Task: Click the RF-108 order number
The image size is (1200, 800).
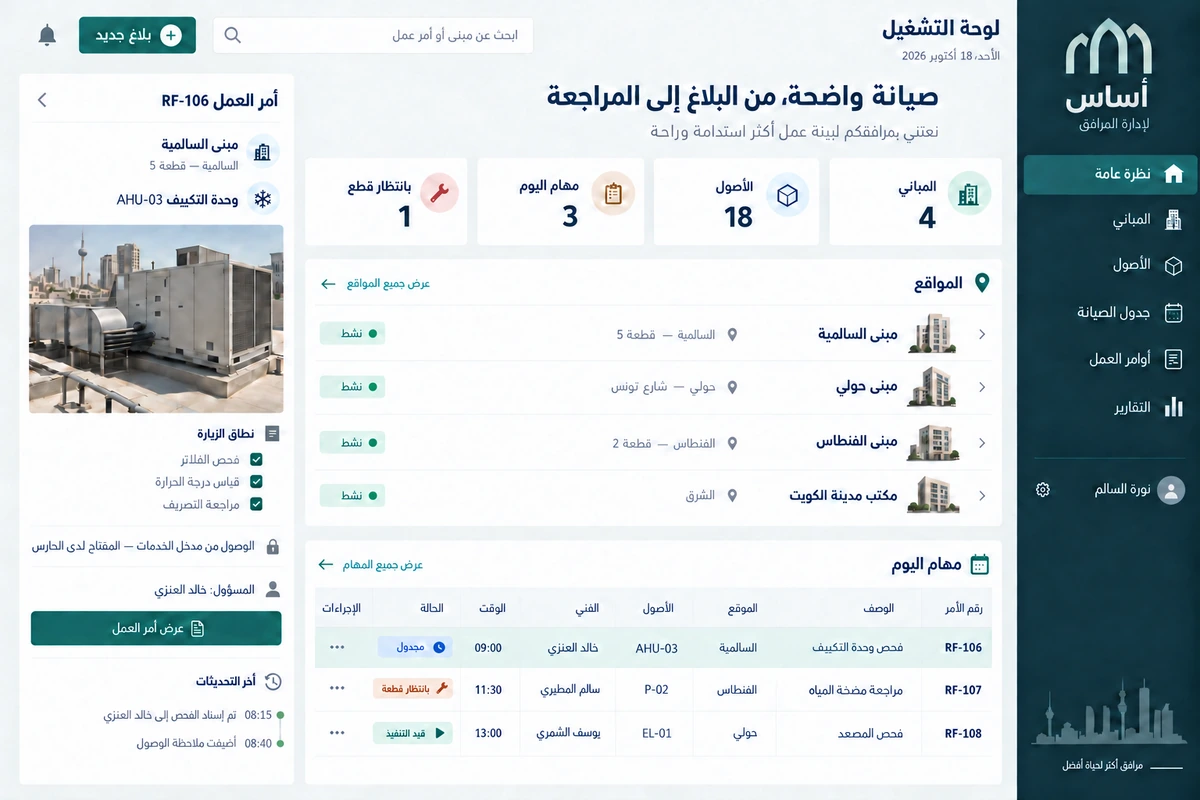Action: pos(963,734)
